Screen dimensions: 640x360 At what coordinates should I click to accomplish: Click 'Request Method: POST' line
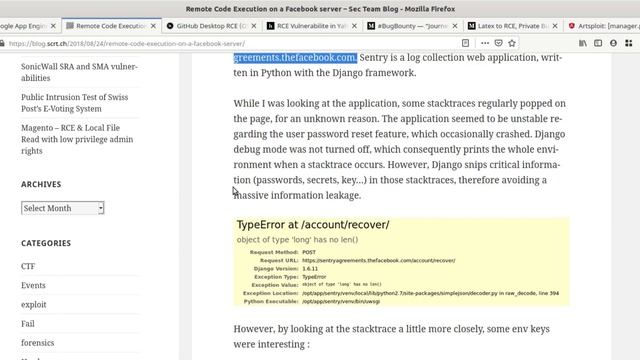(x=282, y=252)
